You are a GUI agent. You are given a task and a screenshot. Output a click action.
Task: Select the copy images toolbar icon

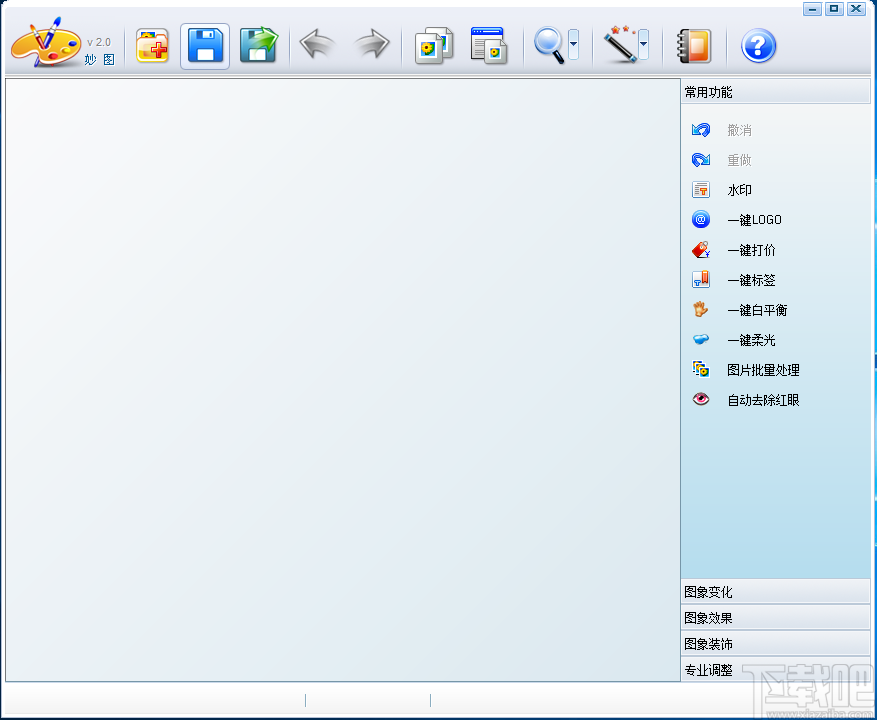tap(434, 46)
